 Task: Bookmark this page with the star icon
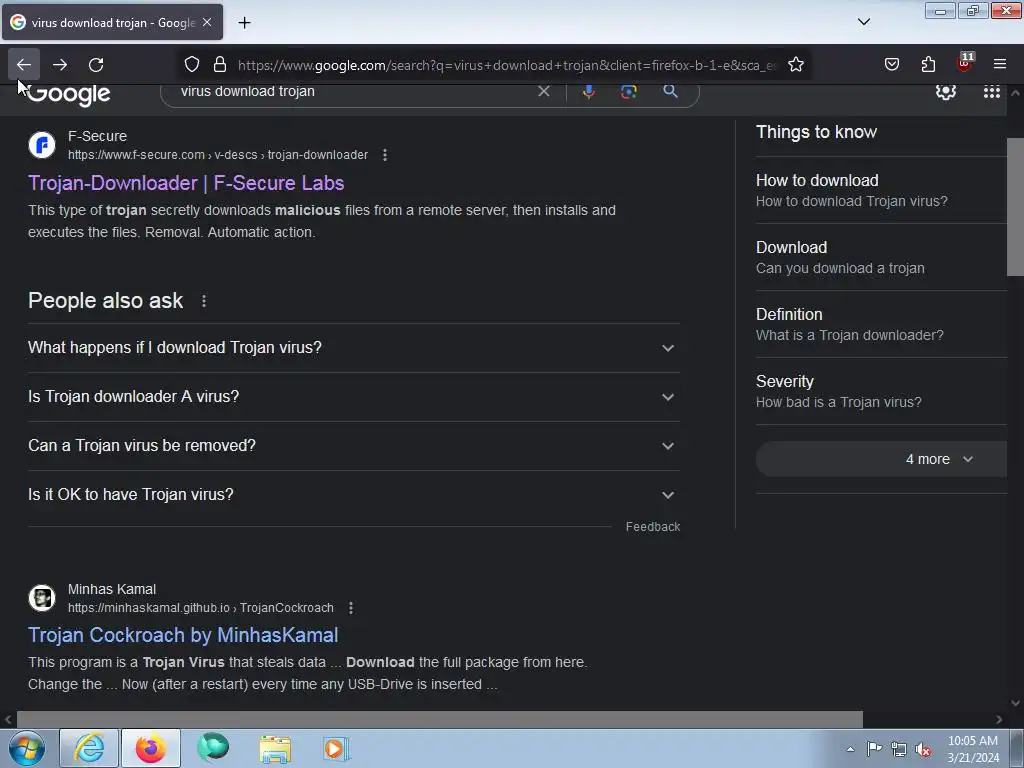click(x=795, y=65)
